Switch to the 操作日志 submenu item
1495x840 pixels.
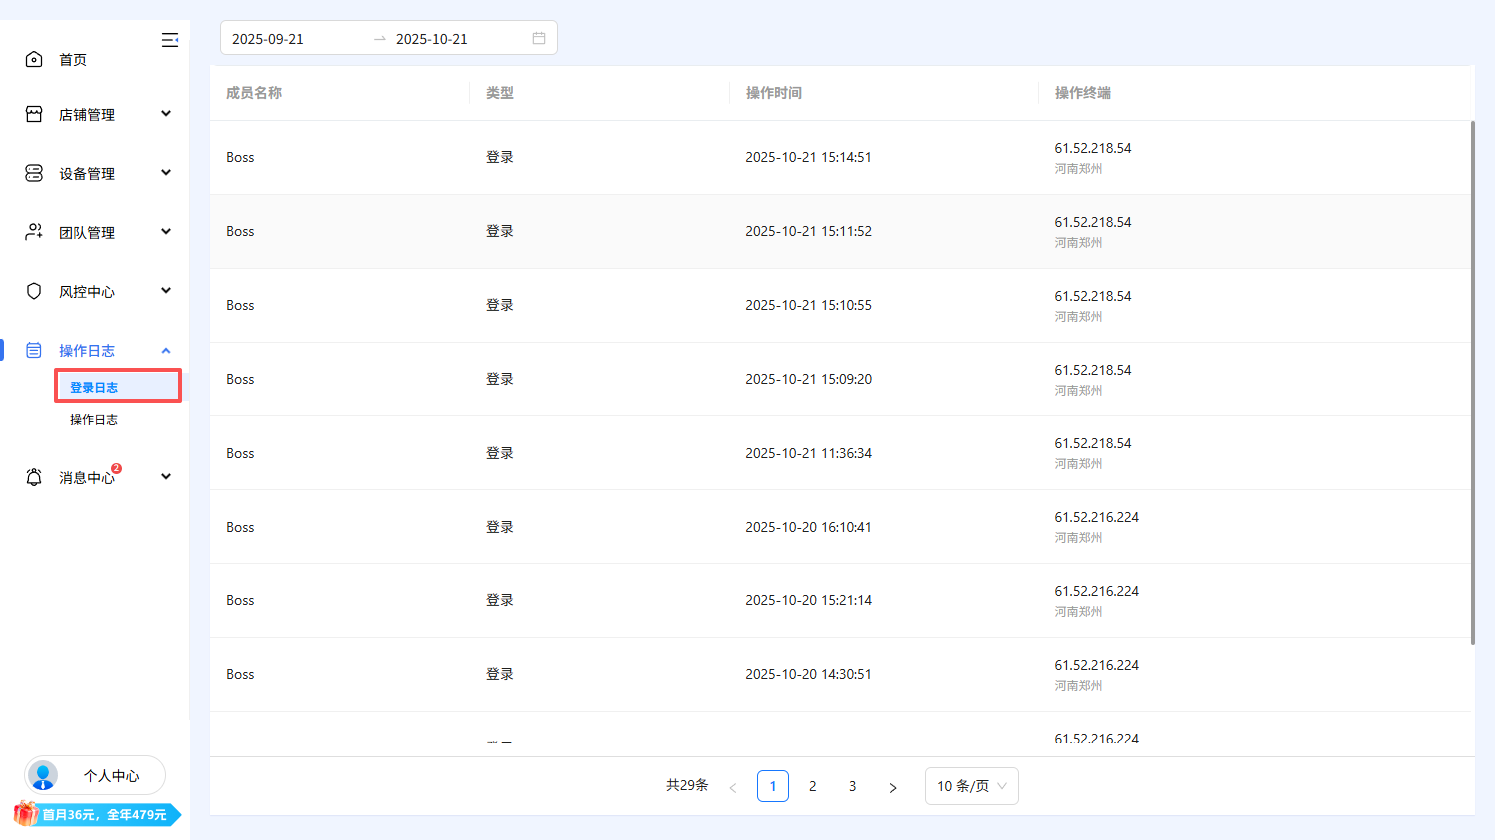(x=94, y=419)
